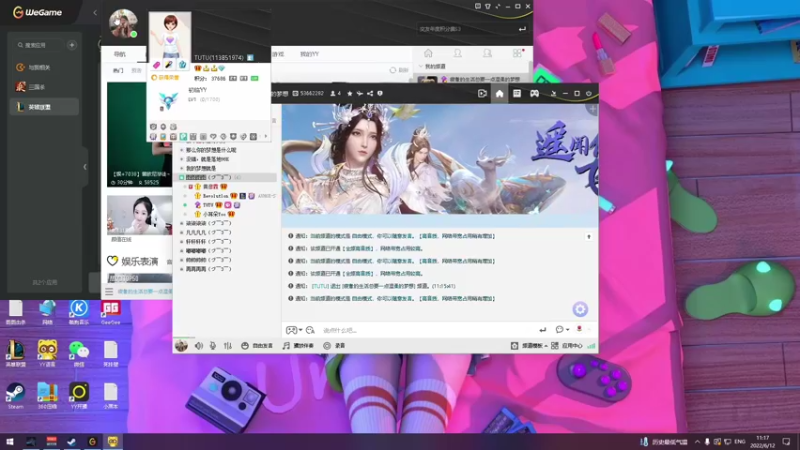Collapse the WeGame panel side arrow
The height and width of the screenshot is (450, 800).
[x=85, y=167]
